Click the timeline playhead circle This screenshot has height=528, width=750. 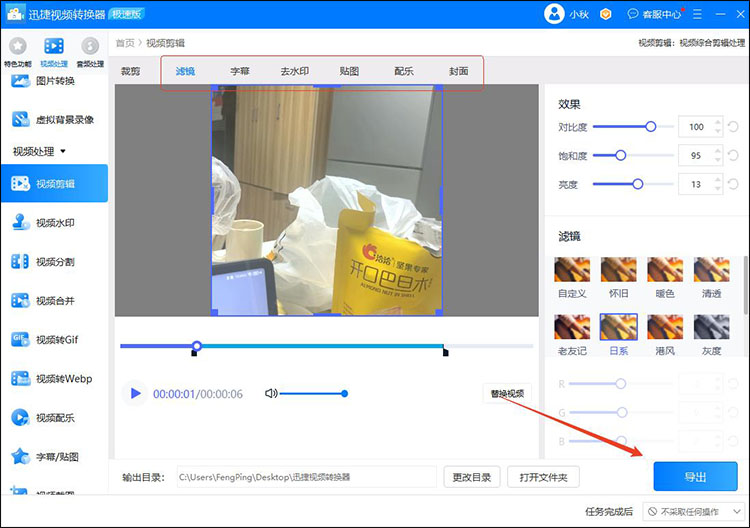click(x=197, y=345)
